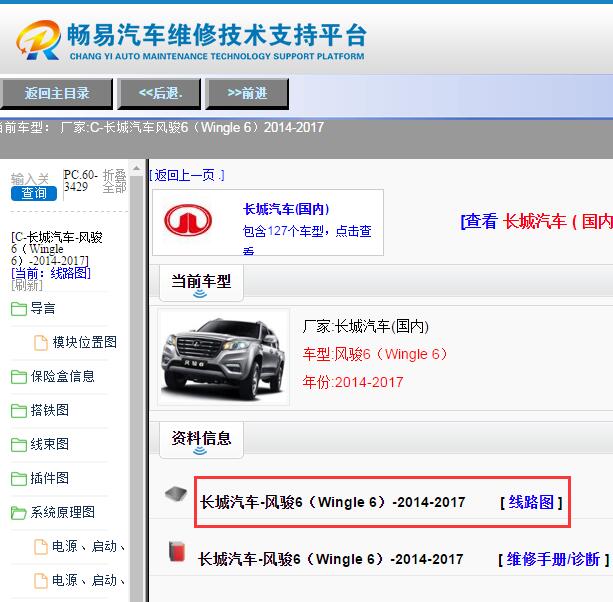This screenshot has width=613, height=602.
Task: Open the 线路图 wiring diagram link
Action: 531,502
